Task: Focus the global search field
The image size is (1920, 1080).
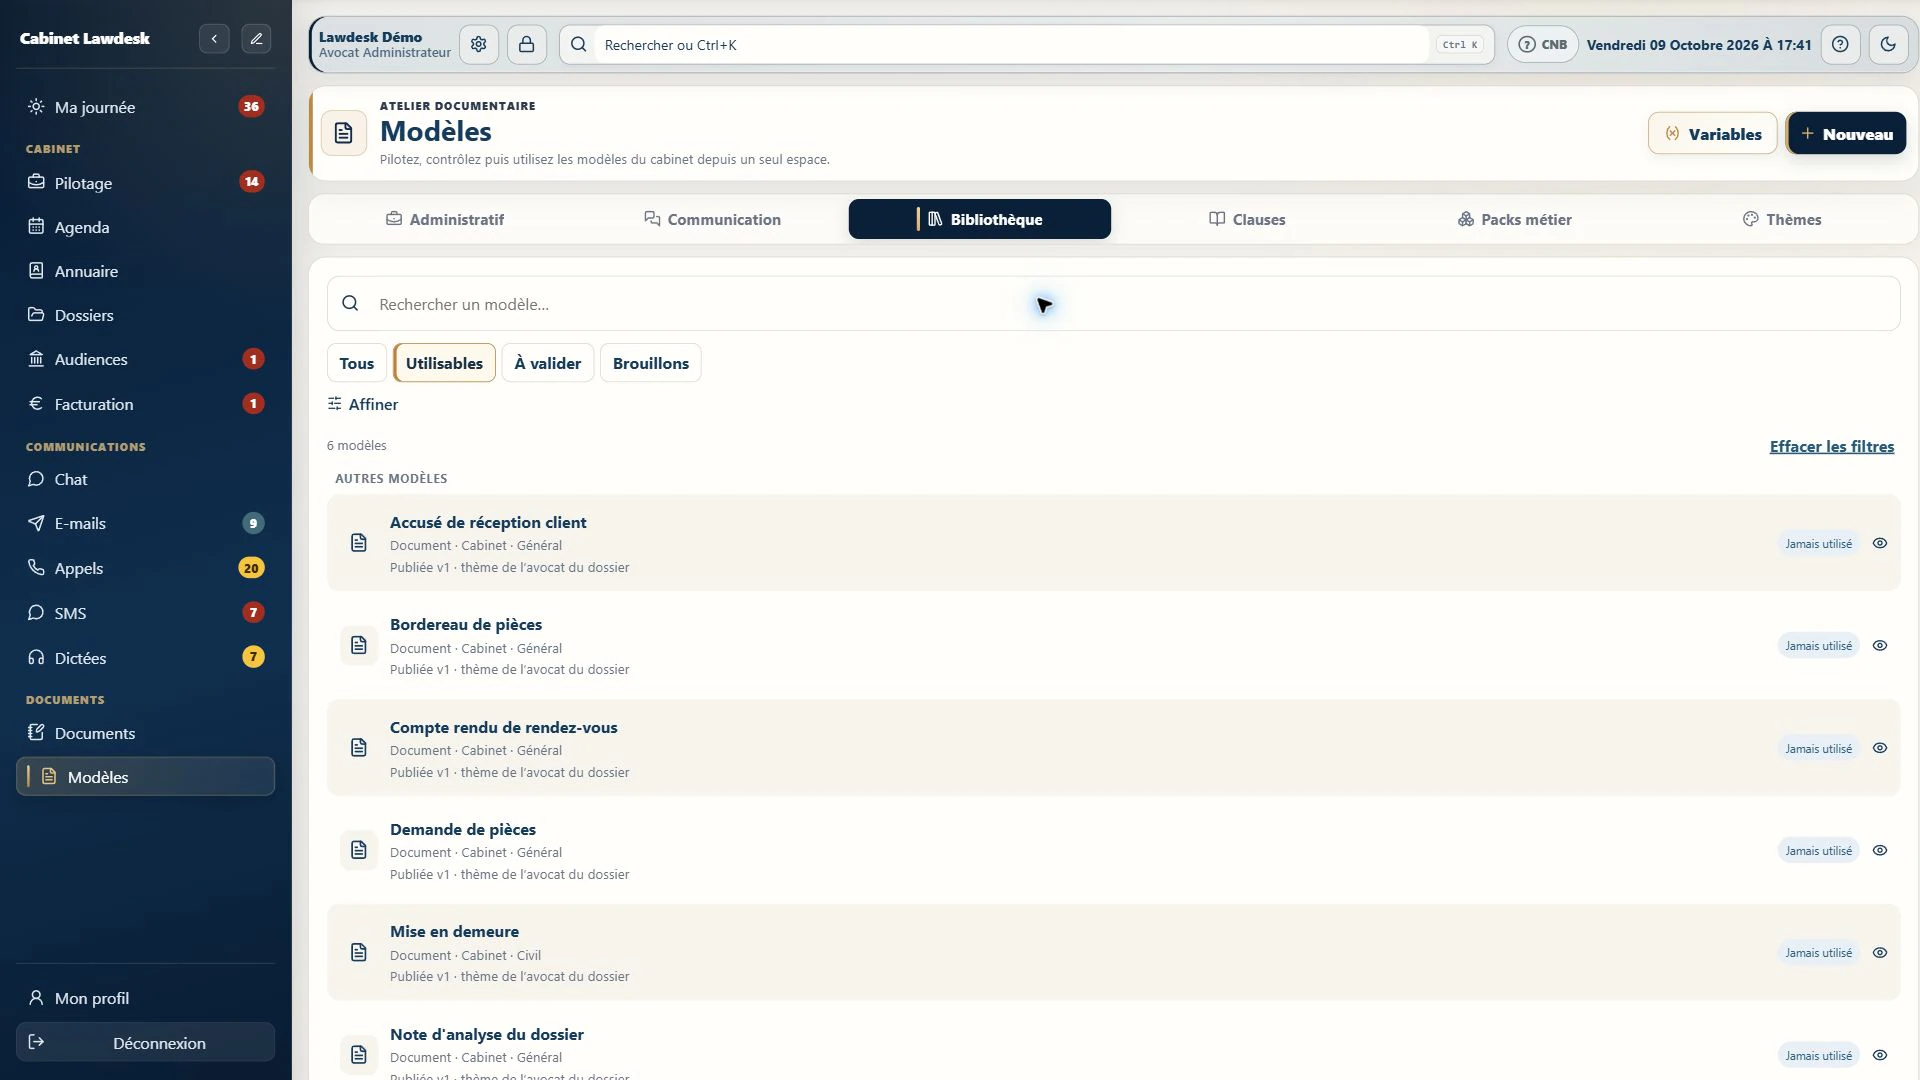Action: tap(1027, 45)
